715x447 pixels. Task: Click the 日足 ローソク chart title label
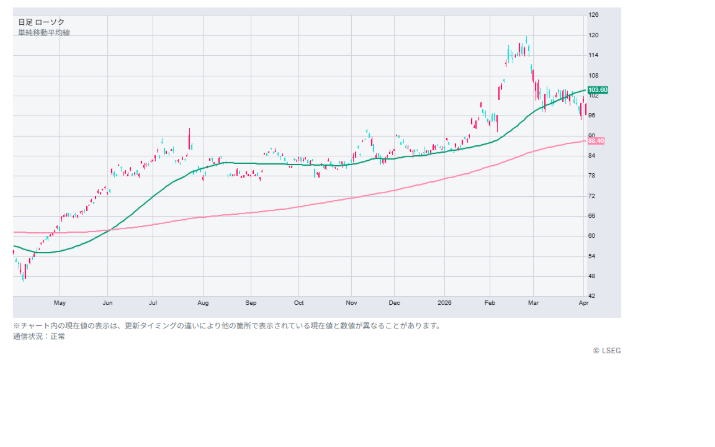click(x=39, y=21)
